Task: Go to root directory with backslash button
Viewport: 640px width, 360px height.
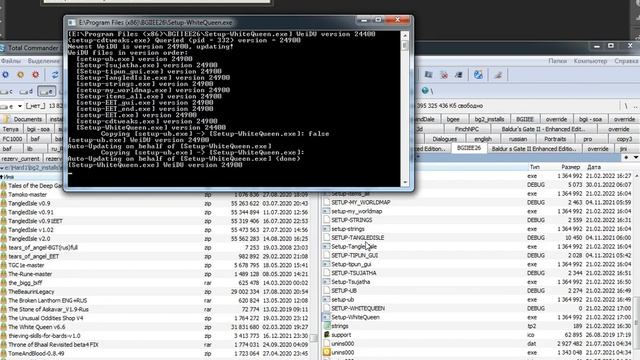Action: click(626, 106)
